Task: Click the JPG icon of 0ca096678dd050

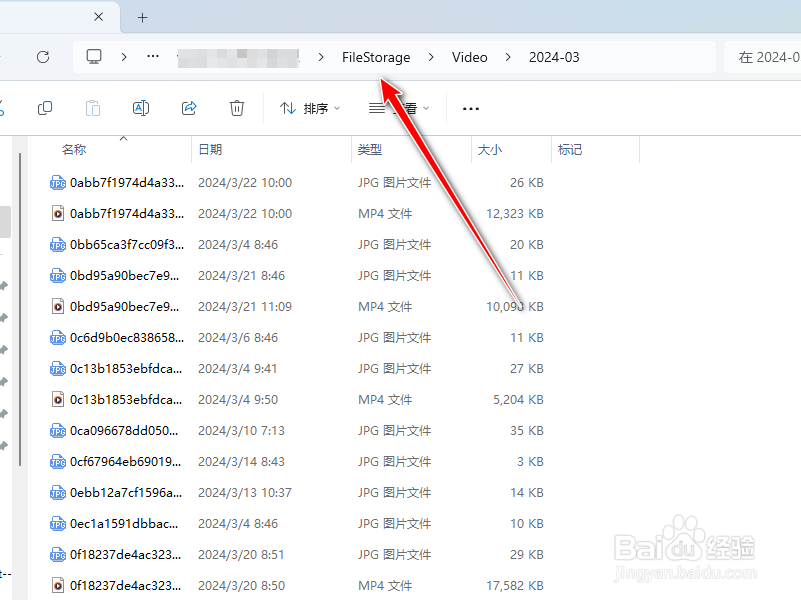Action: coord(58,431)
